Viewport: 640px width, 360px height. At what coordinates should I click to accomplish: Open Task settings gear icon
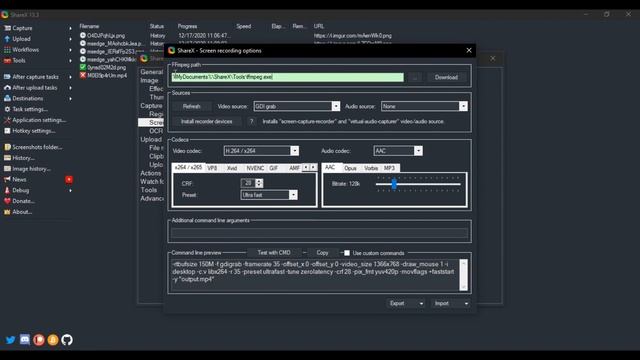coord(7,109)
